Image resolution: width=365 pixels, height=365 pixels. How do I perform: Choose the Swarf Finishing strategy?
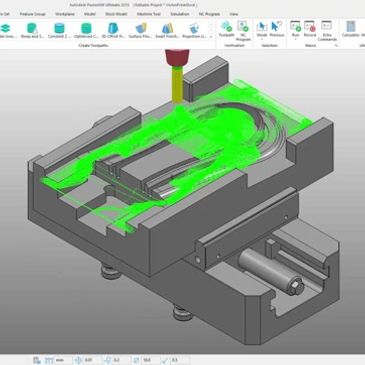(x=167, y=30)
